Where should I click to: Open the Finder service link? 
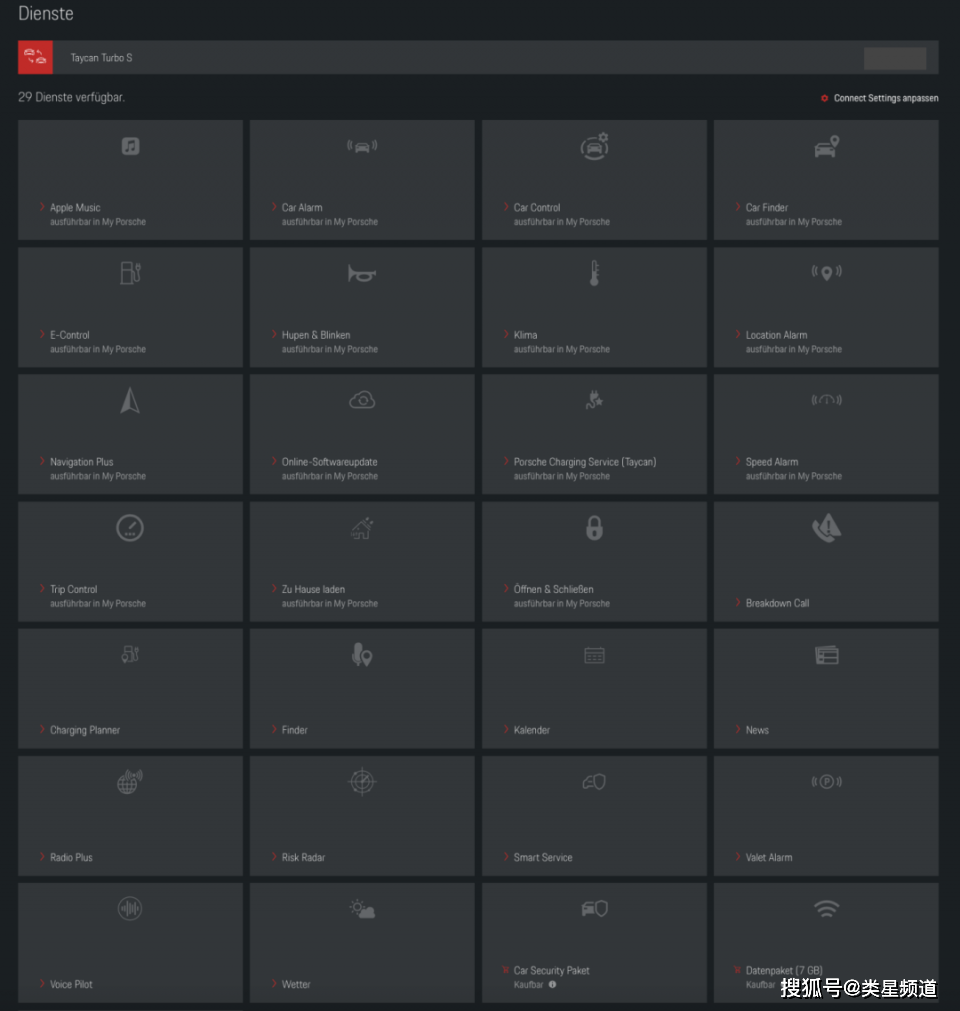coord(295,730)
